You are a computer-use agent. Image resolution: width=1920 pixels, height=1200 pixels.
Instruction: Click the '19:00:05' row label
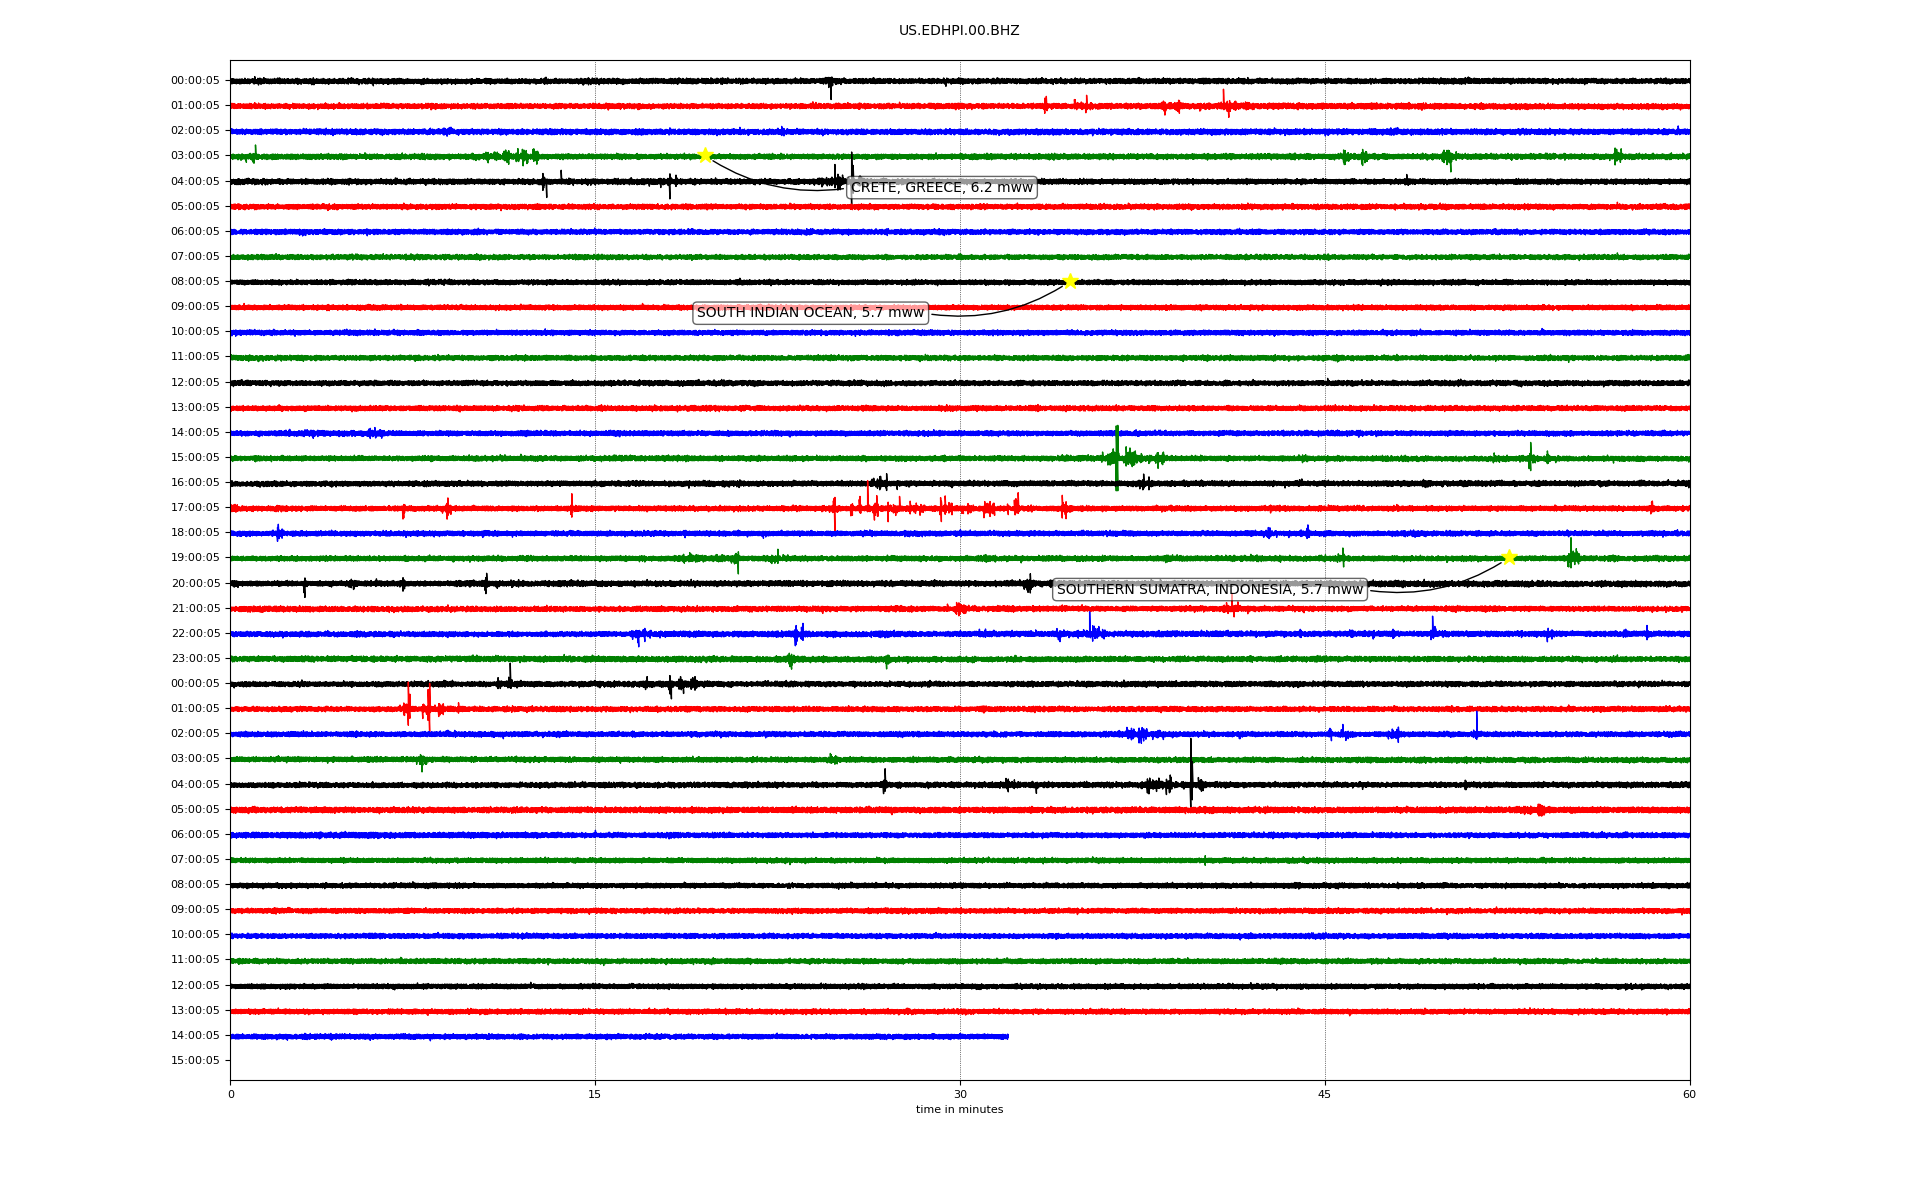coord(195,558)
